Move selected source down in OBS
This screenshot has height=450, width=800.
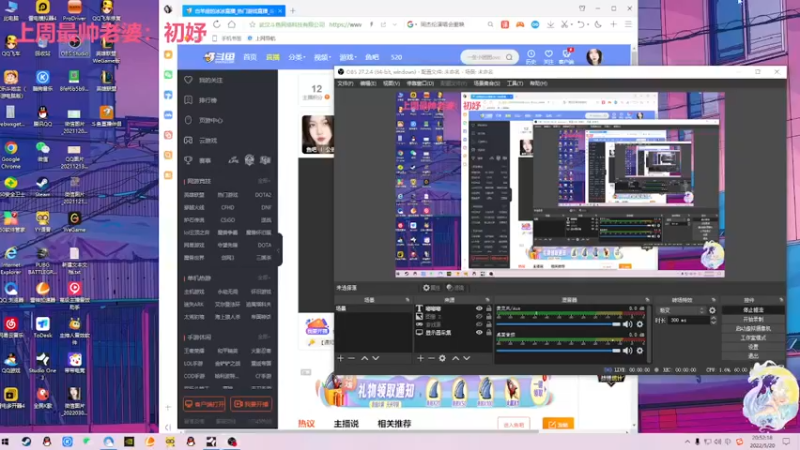pyautogui.click(x=466, y=358)
